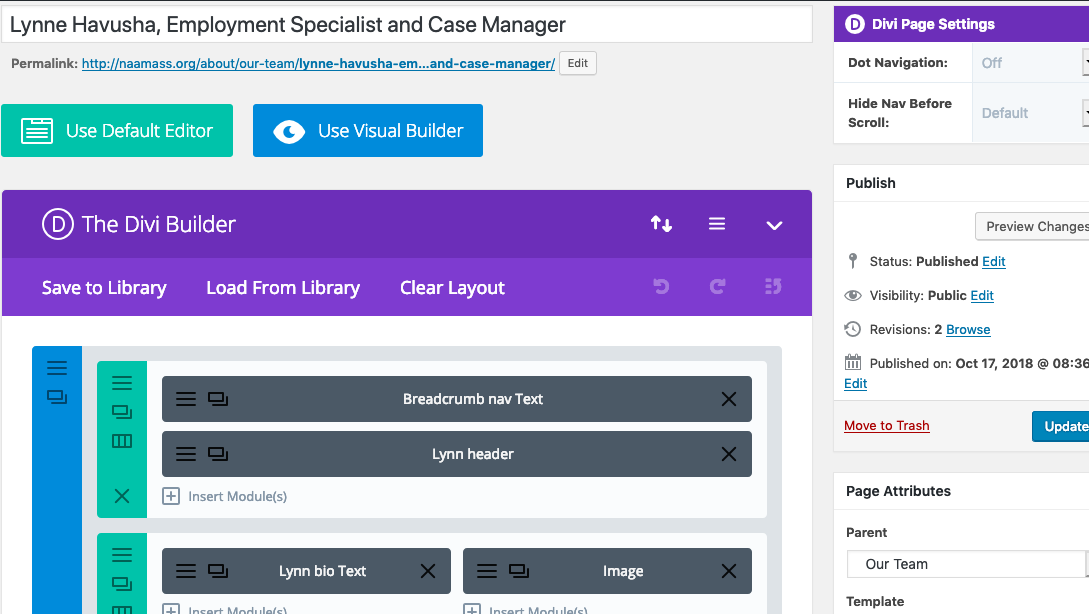Open the Dot Navigation dropdown

coord(1031,63)
